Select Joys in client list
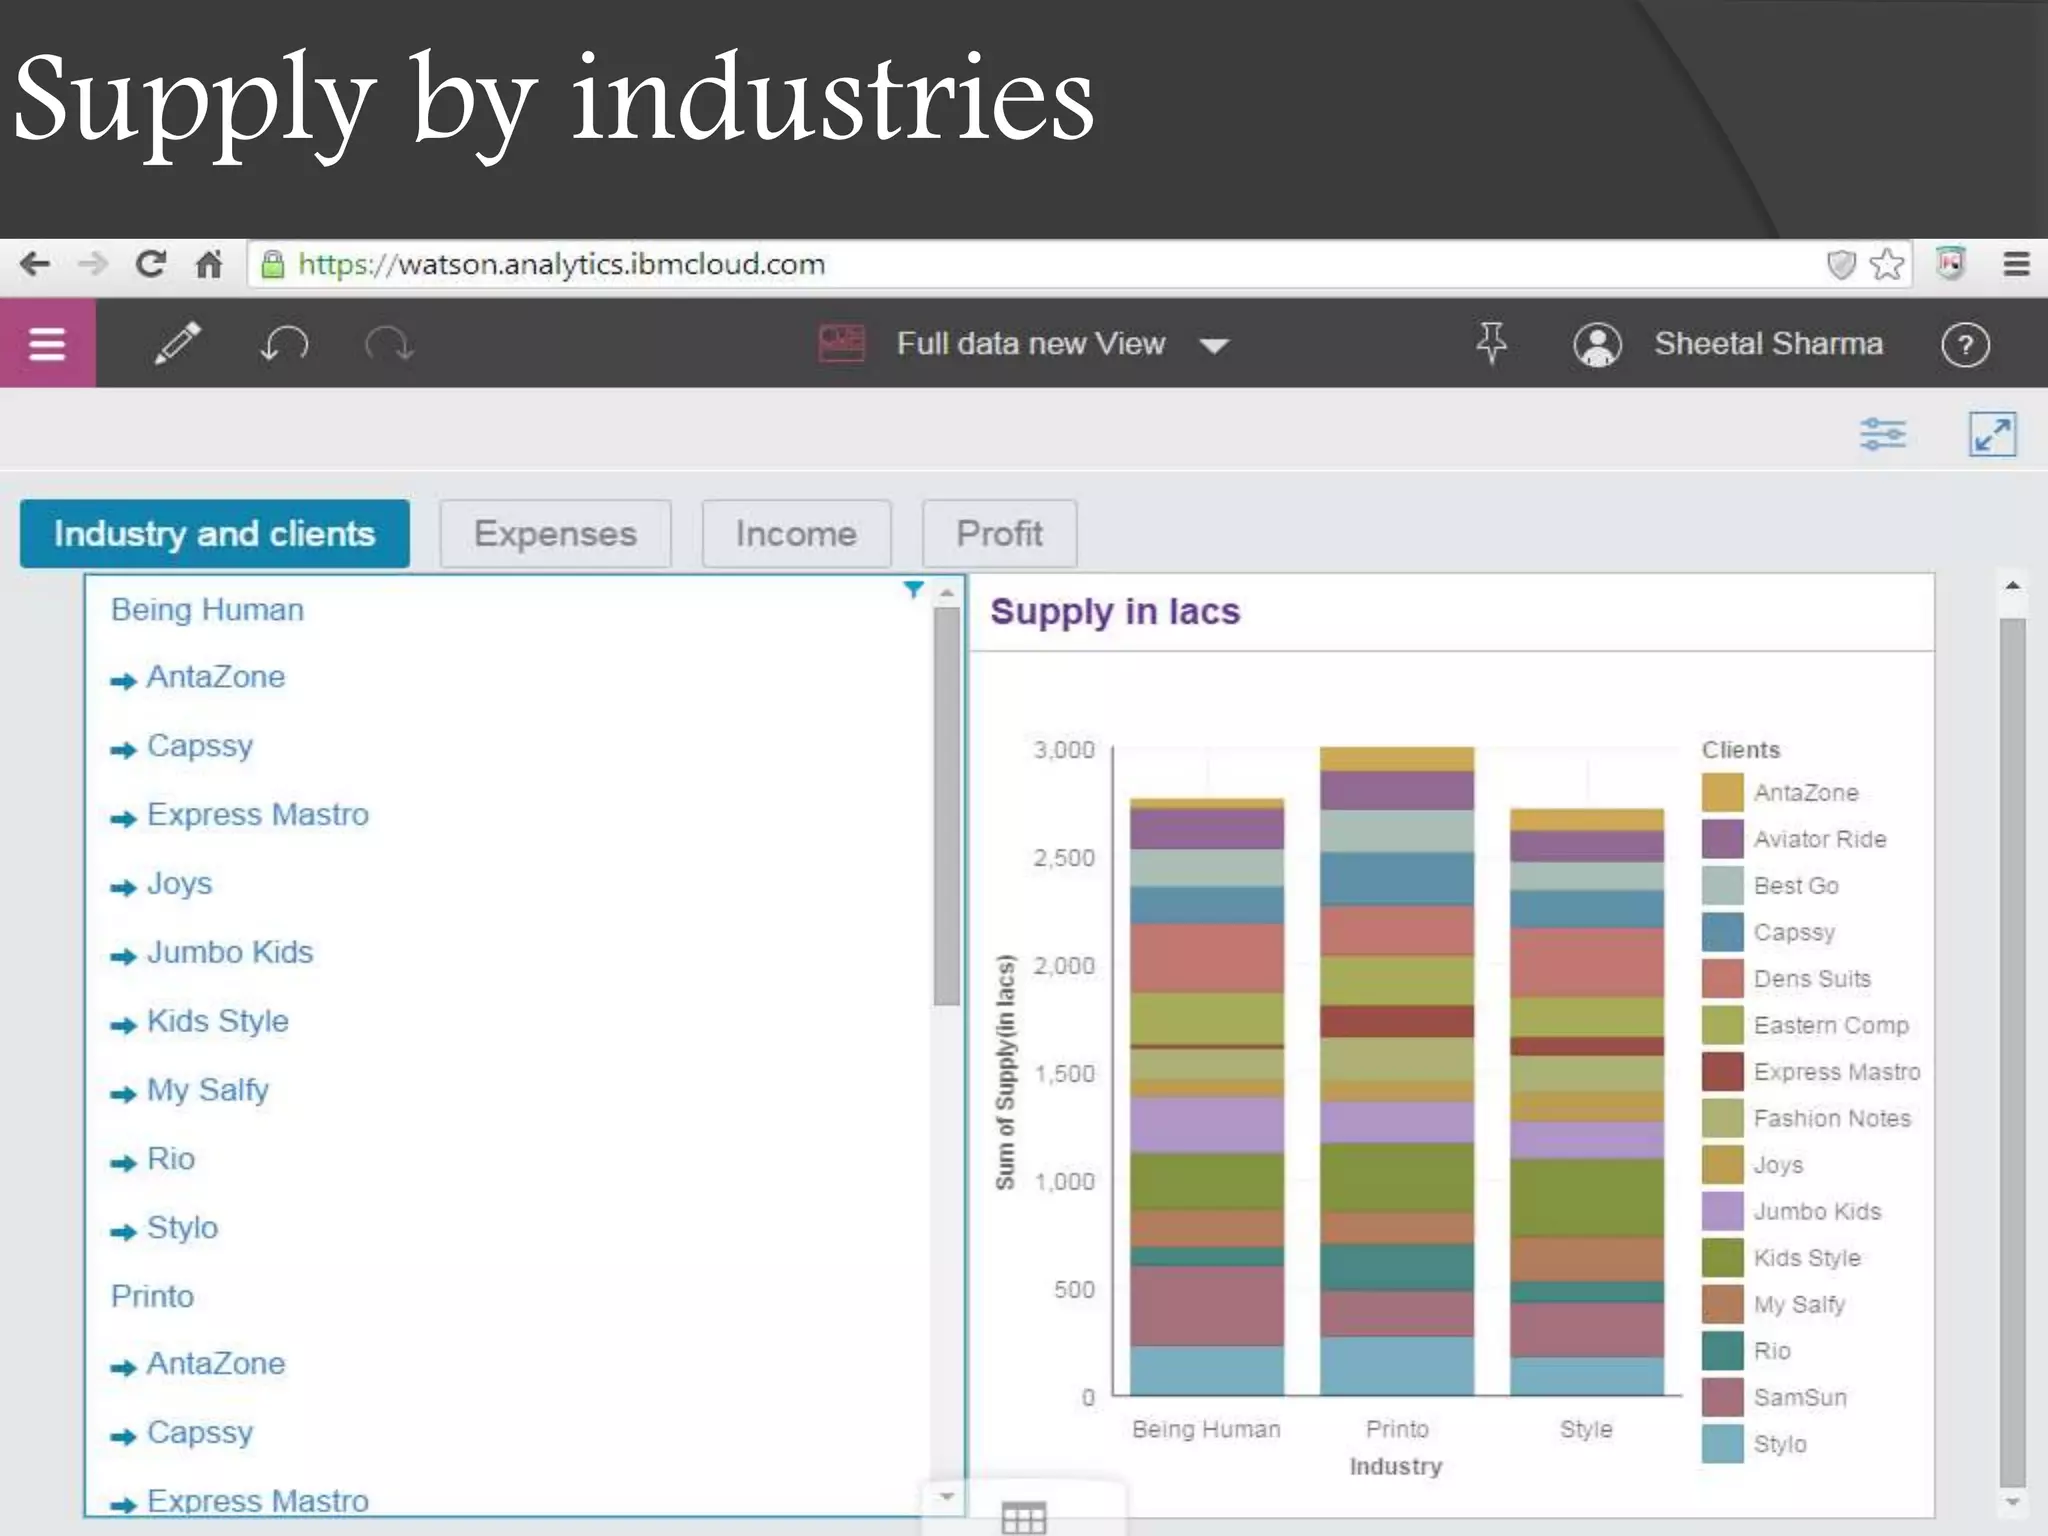2048x1536 pixels. coord(180,885)
